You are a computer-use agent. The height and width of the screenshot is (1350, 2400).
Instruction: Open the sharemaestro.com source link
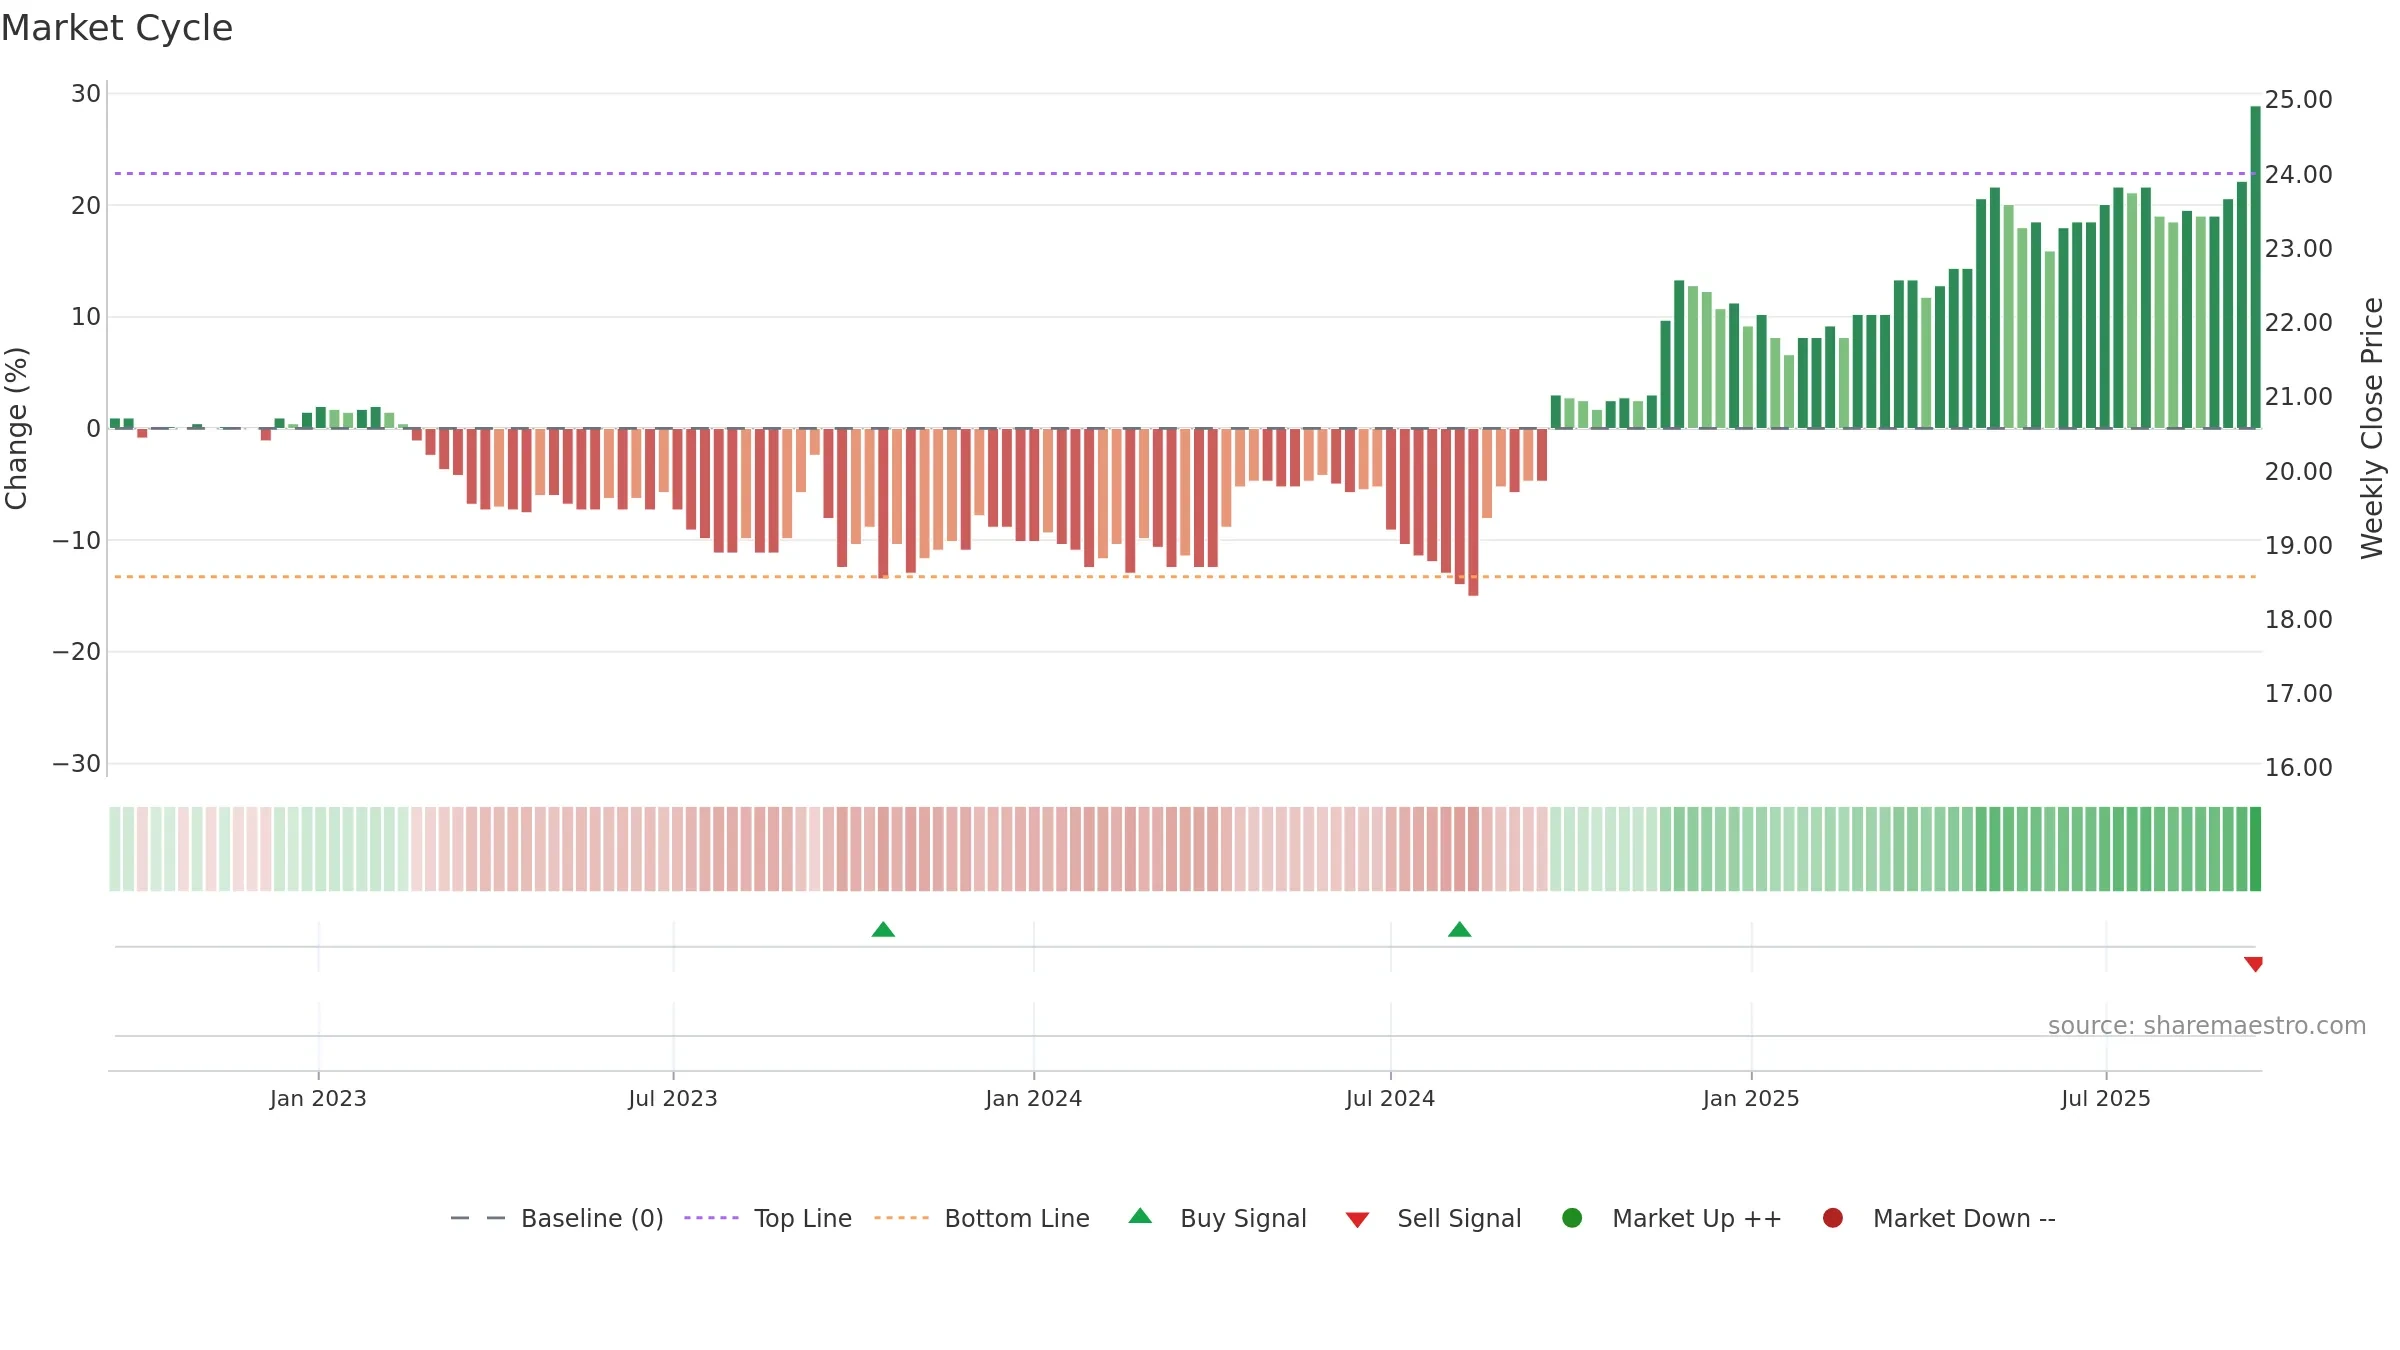pyautogui.click(x=2207, y=1025)
